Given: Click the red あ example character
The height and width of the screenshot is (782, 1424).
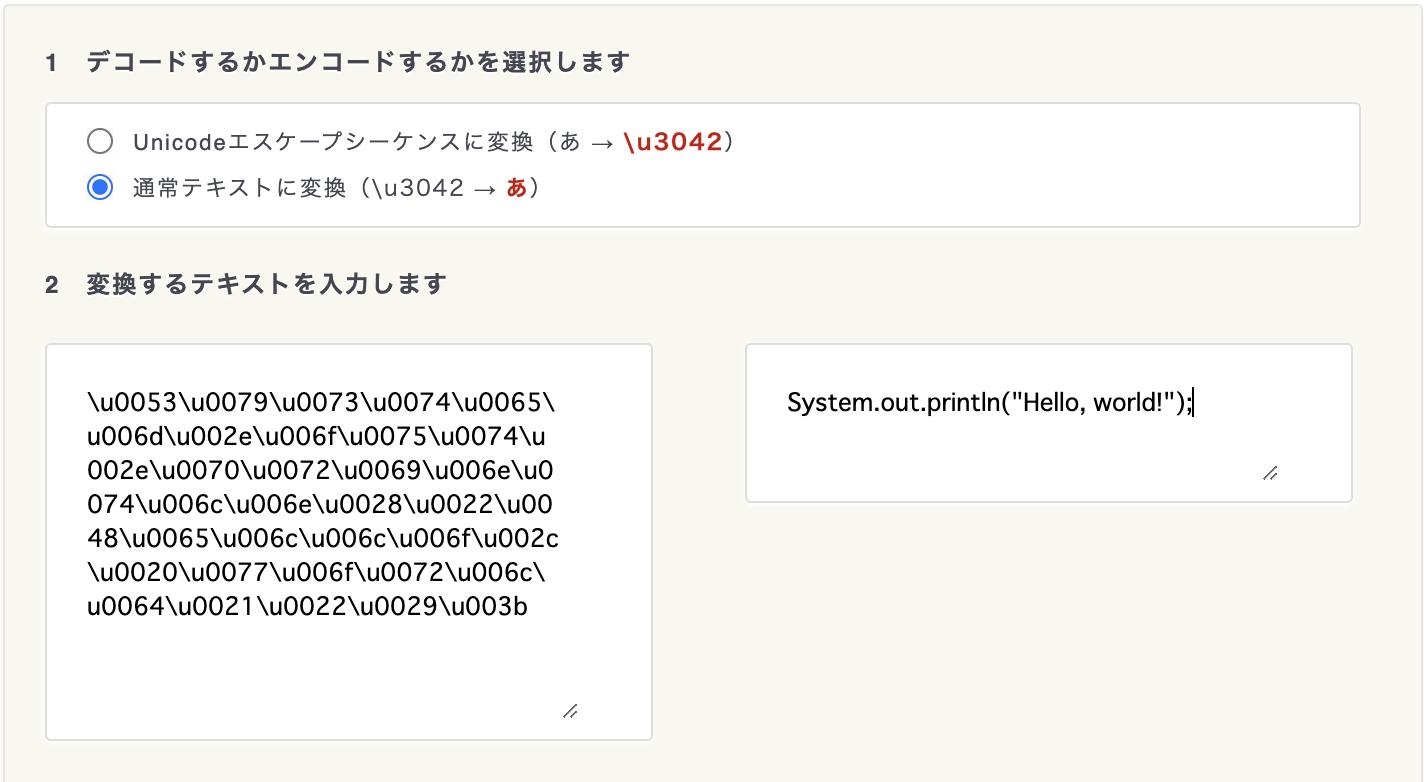Looking at the screenshot, I should point(516,188).
